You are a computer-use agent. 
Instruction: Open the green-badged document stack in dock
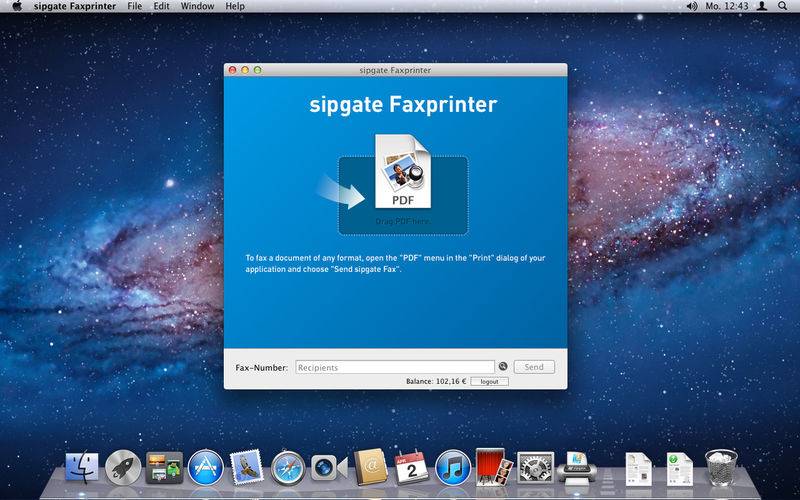680,468
